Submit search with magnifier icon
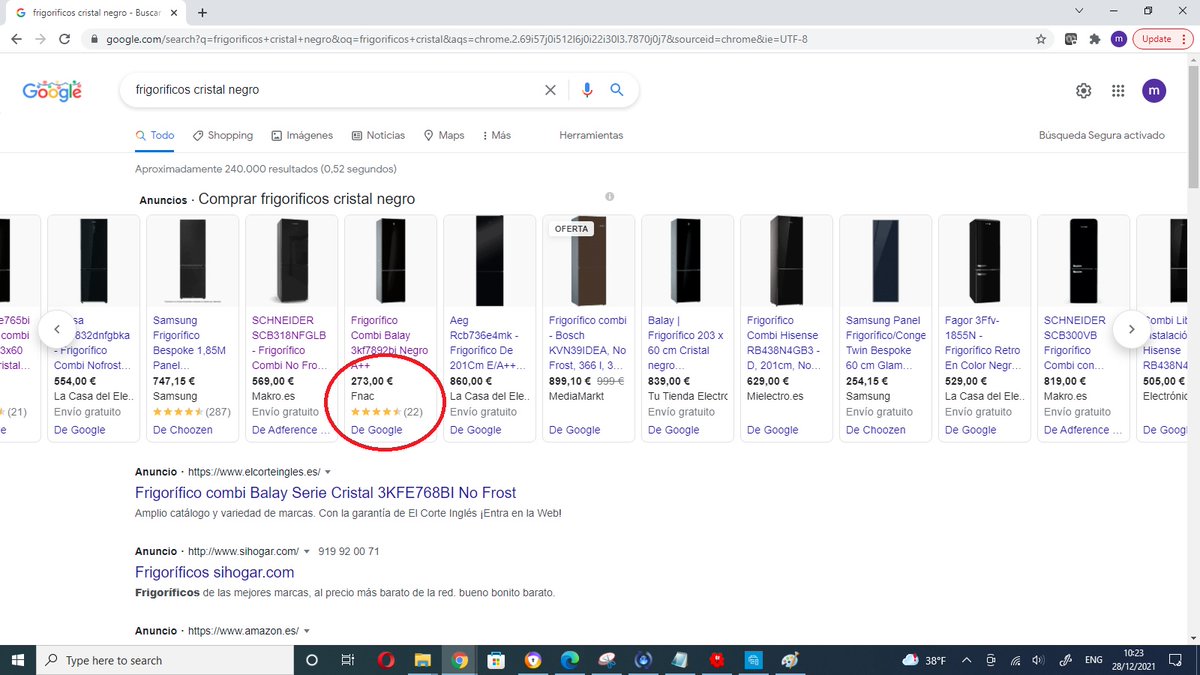The width and height of the screenshot is (1200, 675). click(617, 90)
